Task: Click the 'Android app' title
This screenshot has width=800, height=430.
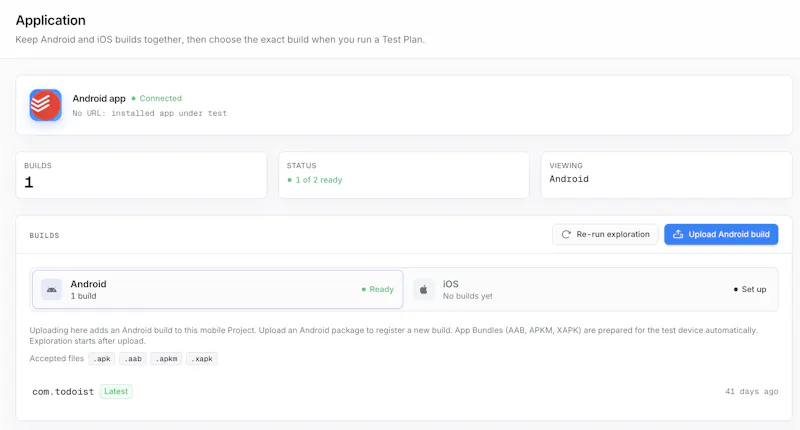Action: (x=99, y=98)
